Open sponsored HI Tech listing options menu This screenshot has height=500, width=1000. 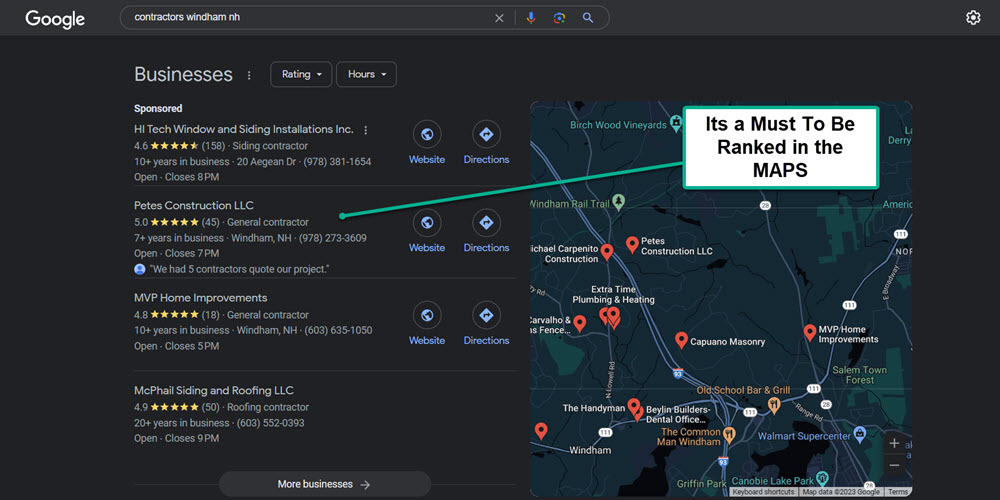(x=366, y=130)
